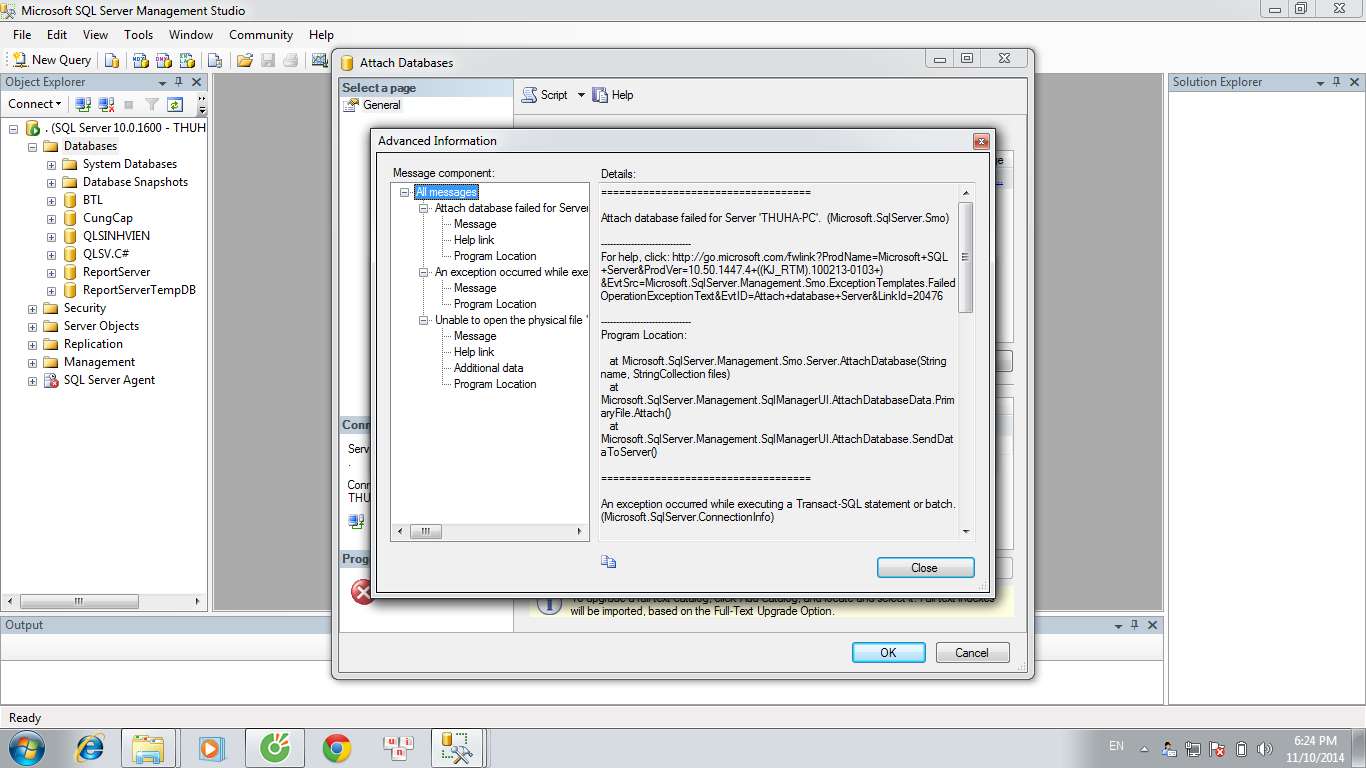1366x768 pixels.
Task: Select the All messages tree node
Action: point(446,192)
